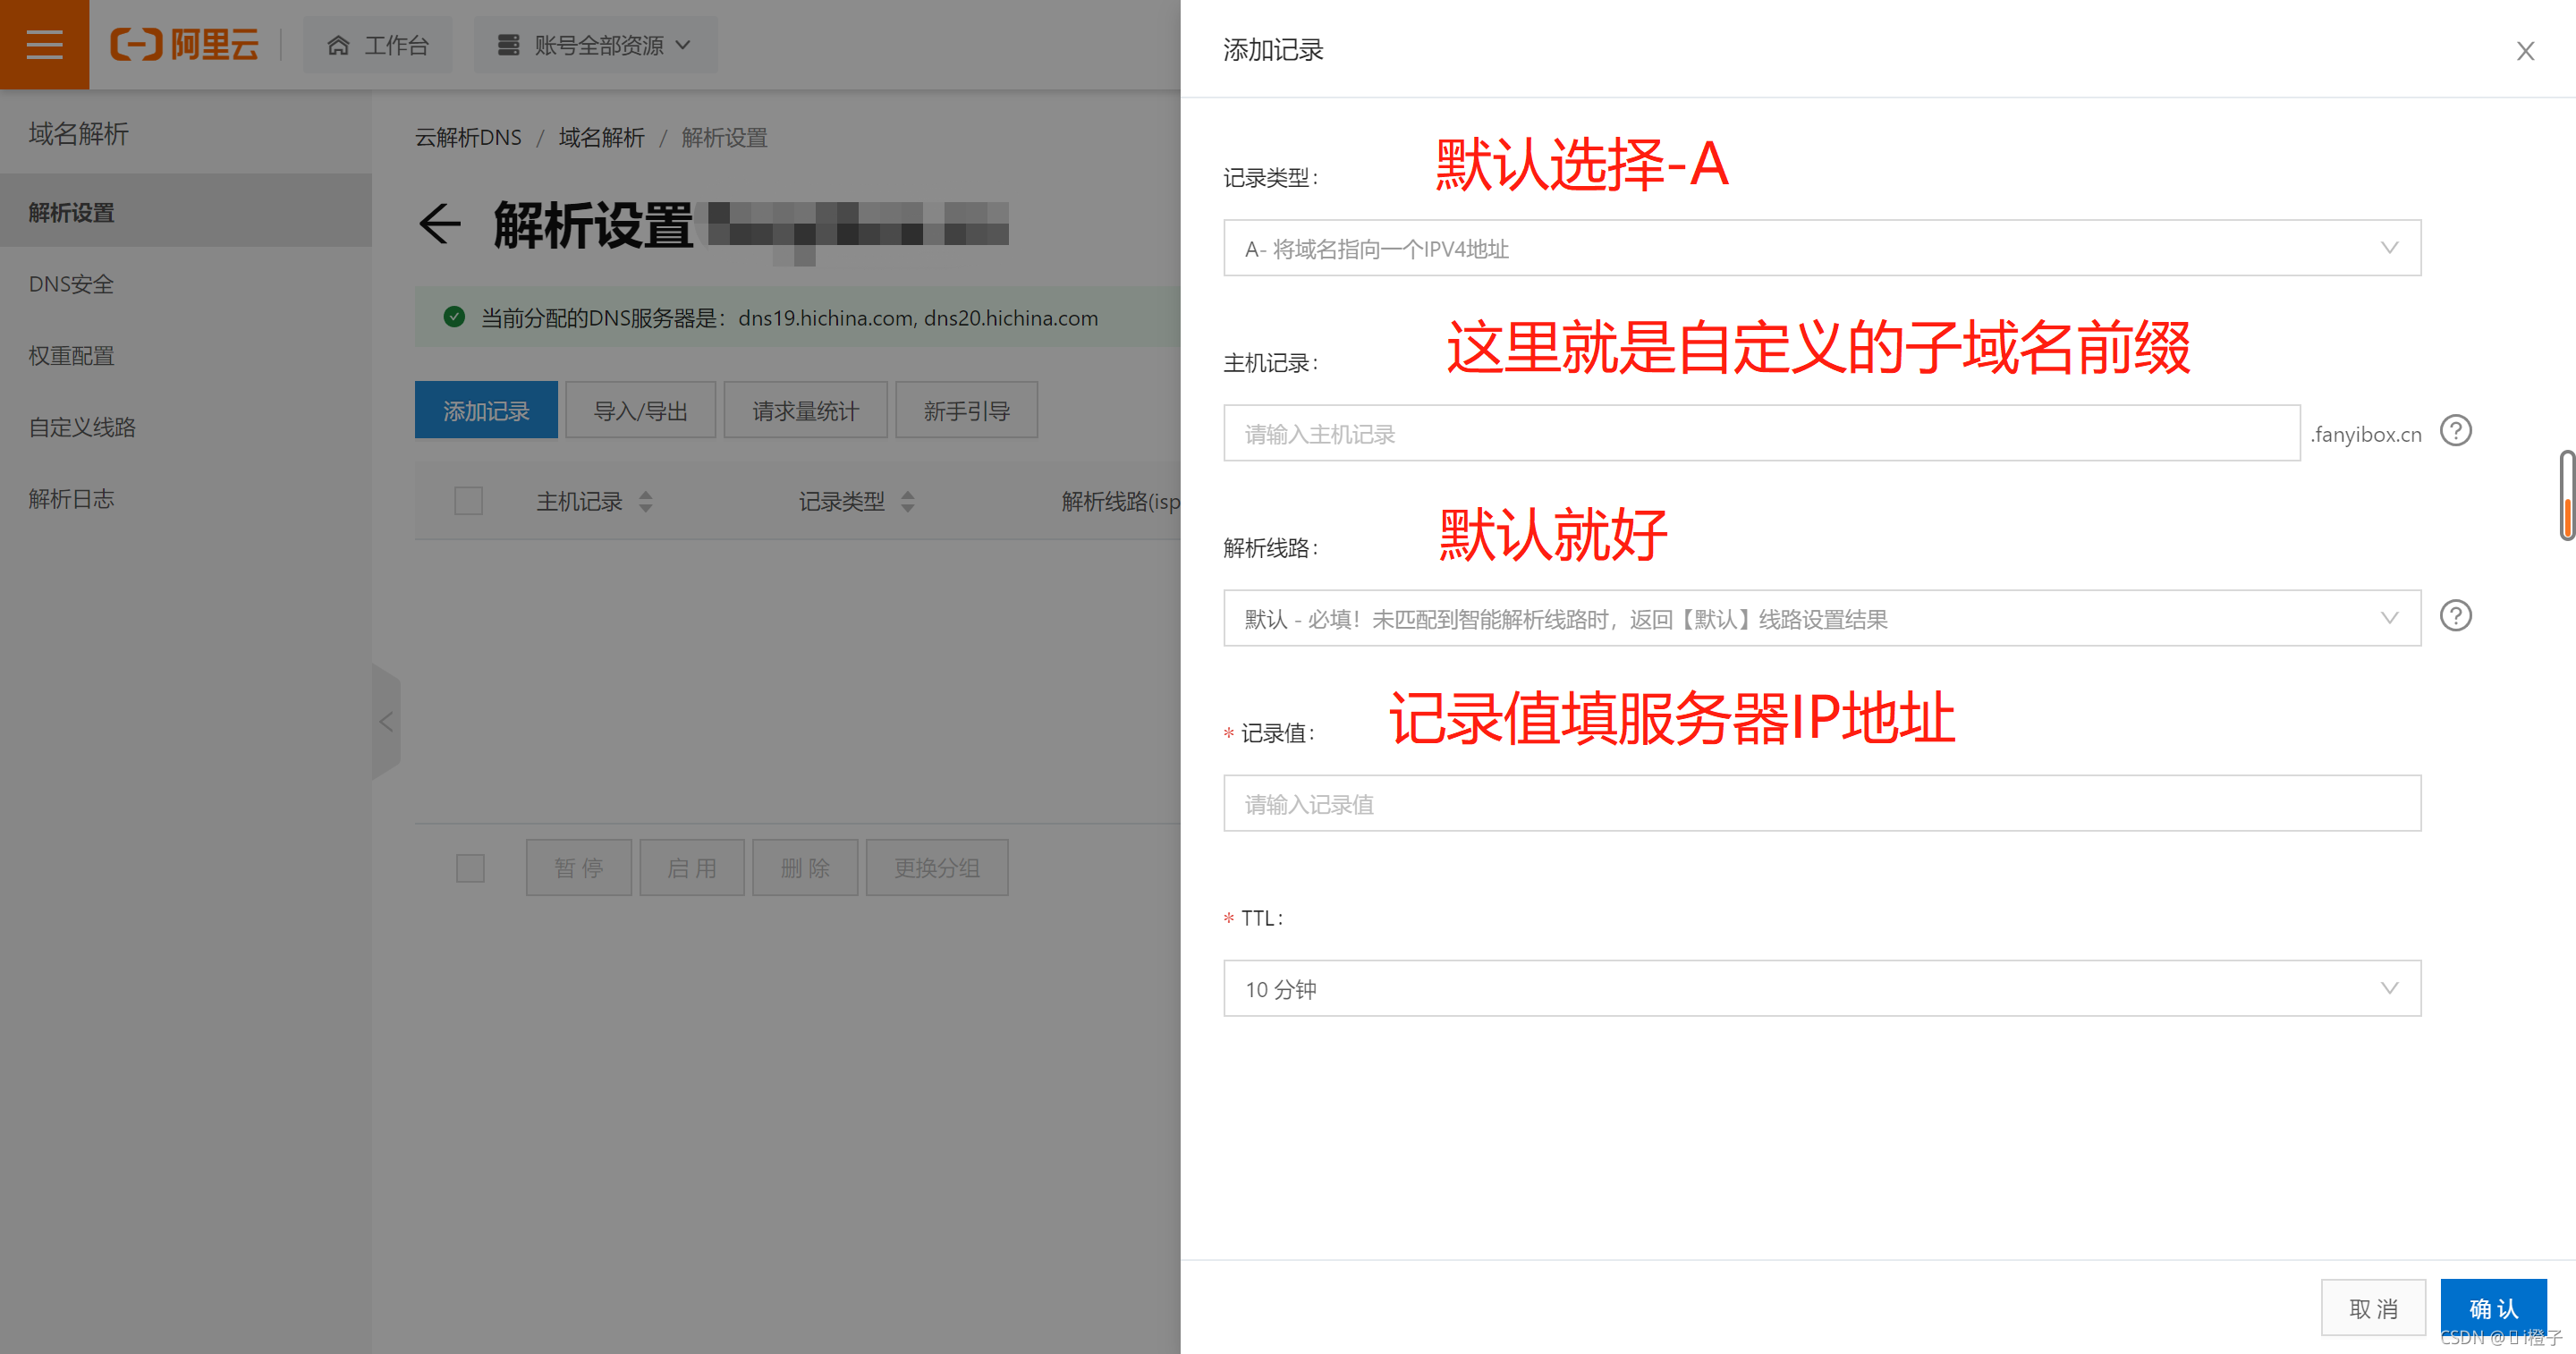The width and height of the screenshot is (2576, 1354).
Task: Select DNS安全 in the sidebar
Action: point(71,284)
